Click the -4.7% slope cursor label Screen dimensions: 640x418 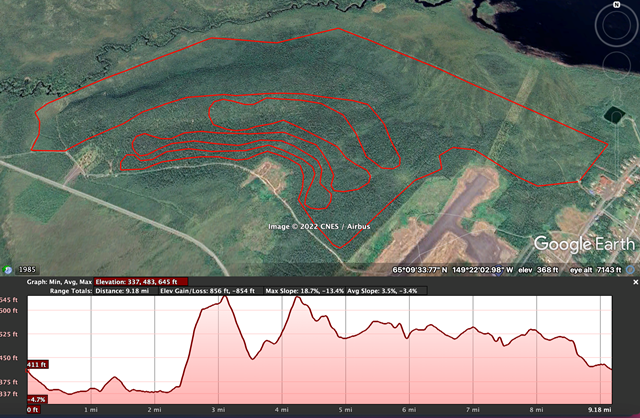(x=36, y=399)
